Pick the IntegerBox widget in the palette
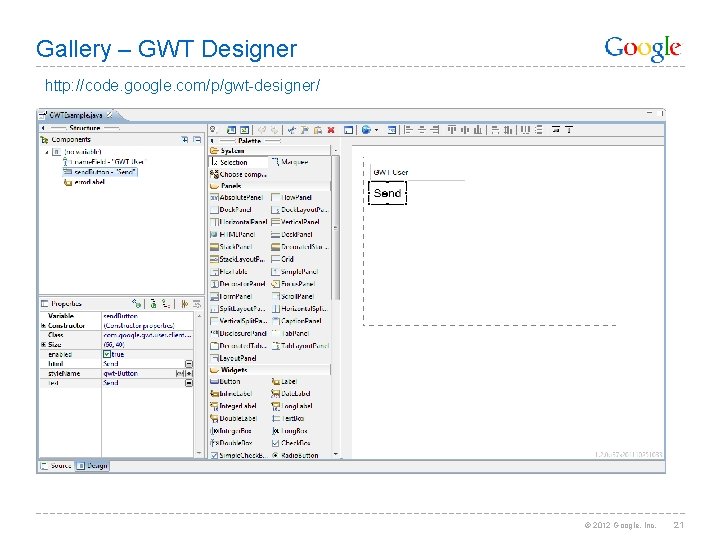This screenshot has height=540, width=720. tap(231, 431)
